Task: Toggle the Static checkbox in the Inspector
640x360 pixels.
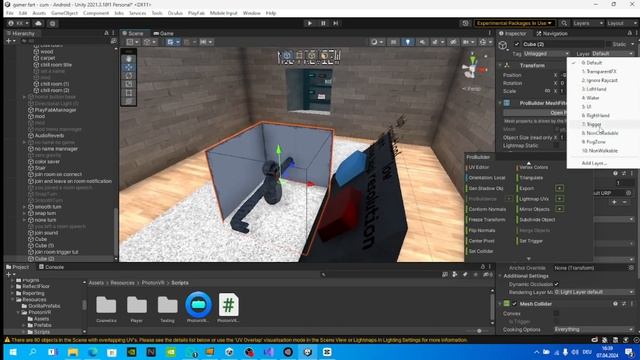Action: point(608,44)
